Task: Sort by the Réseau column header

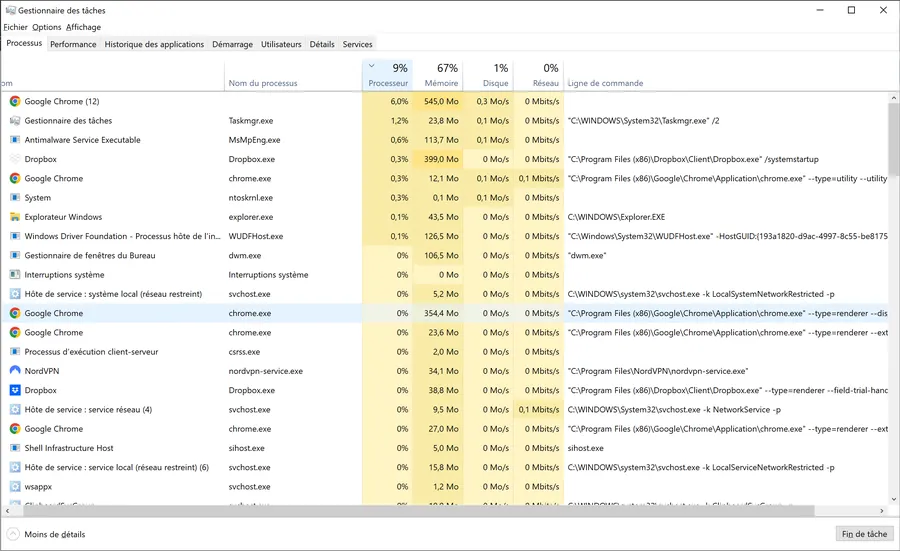Action: pyautogui.click(x=539, y=75)
